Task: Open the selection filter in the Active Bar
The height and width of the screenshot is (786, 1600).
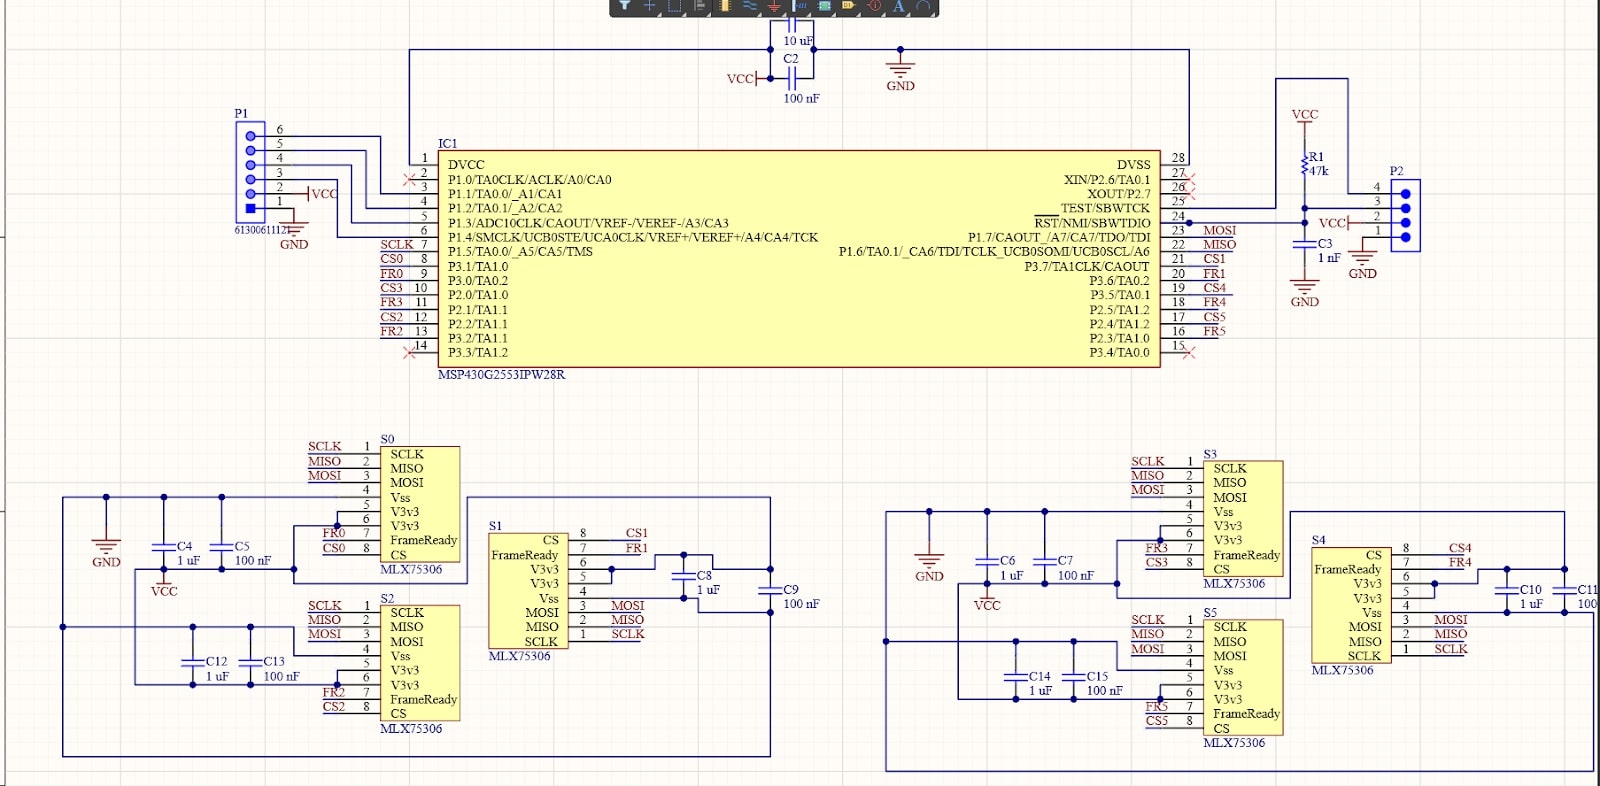Action: 624,5
